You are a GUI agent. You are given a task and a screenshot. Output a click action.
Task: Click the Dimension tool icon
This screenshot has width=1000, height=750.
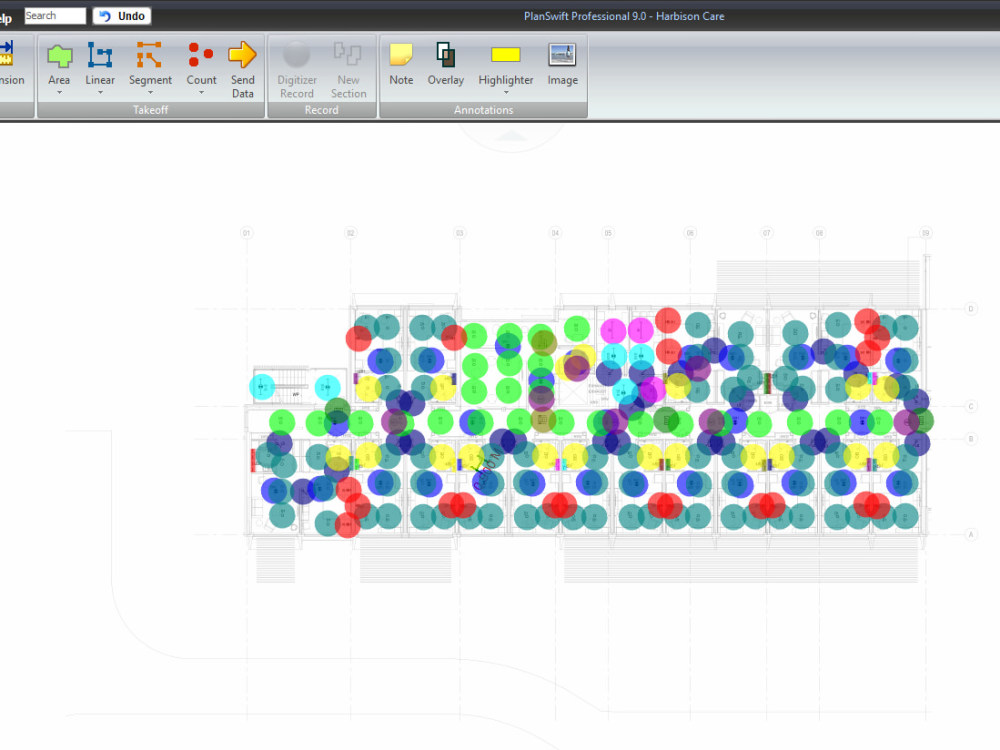pos(8,55)
